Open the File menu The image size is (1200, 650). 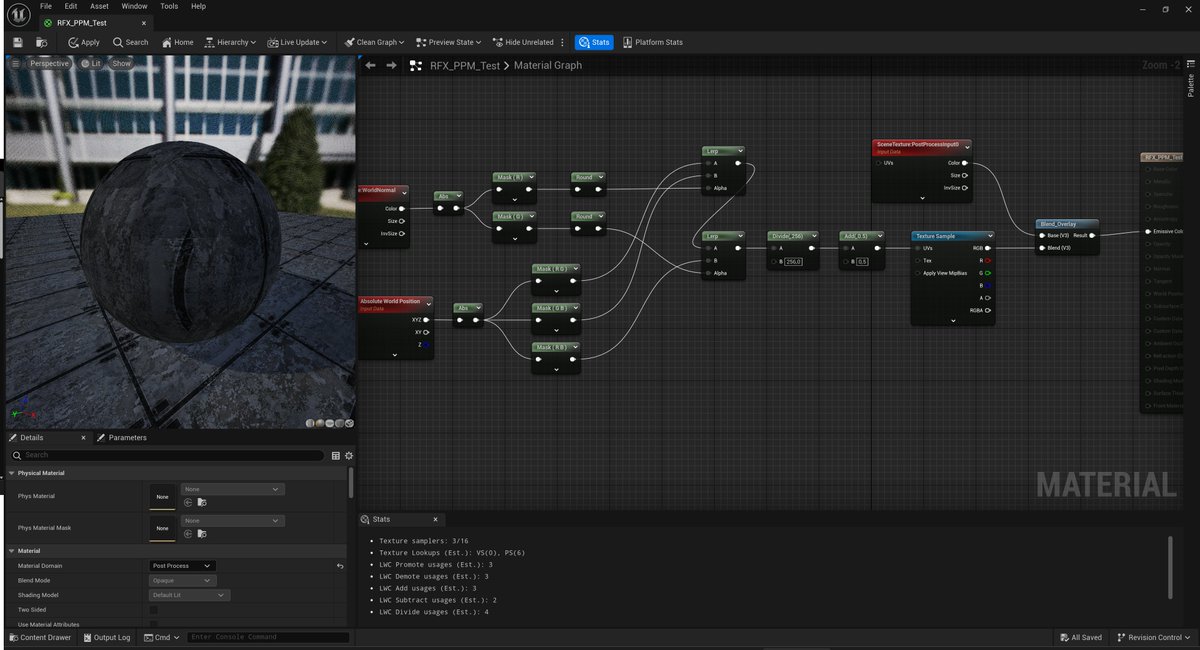[46, 6]
